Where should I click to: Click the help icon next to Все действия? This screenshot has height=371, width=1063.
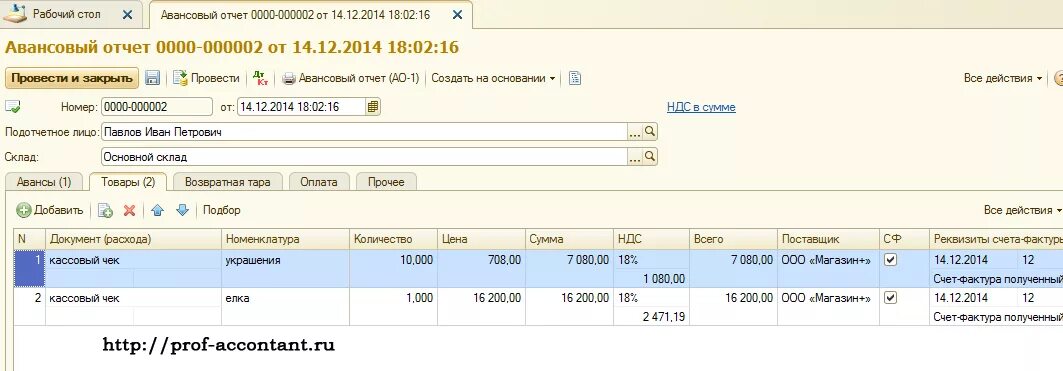pyautogui.click(x=1058, y=78)
